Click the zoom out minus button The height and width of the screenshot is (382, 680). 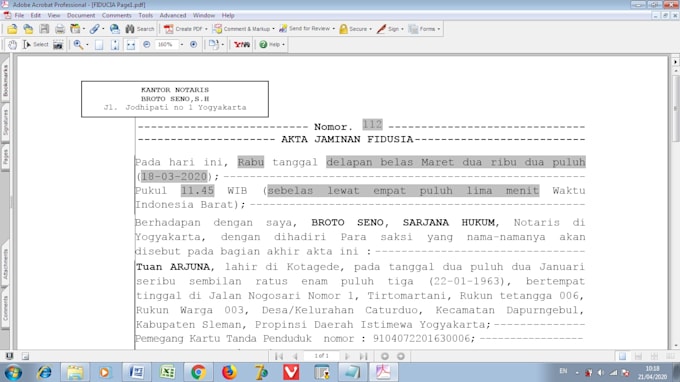click(147, 45)
